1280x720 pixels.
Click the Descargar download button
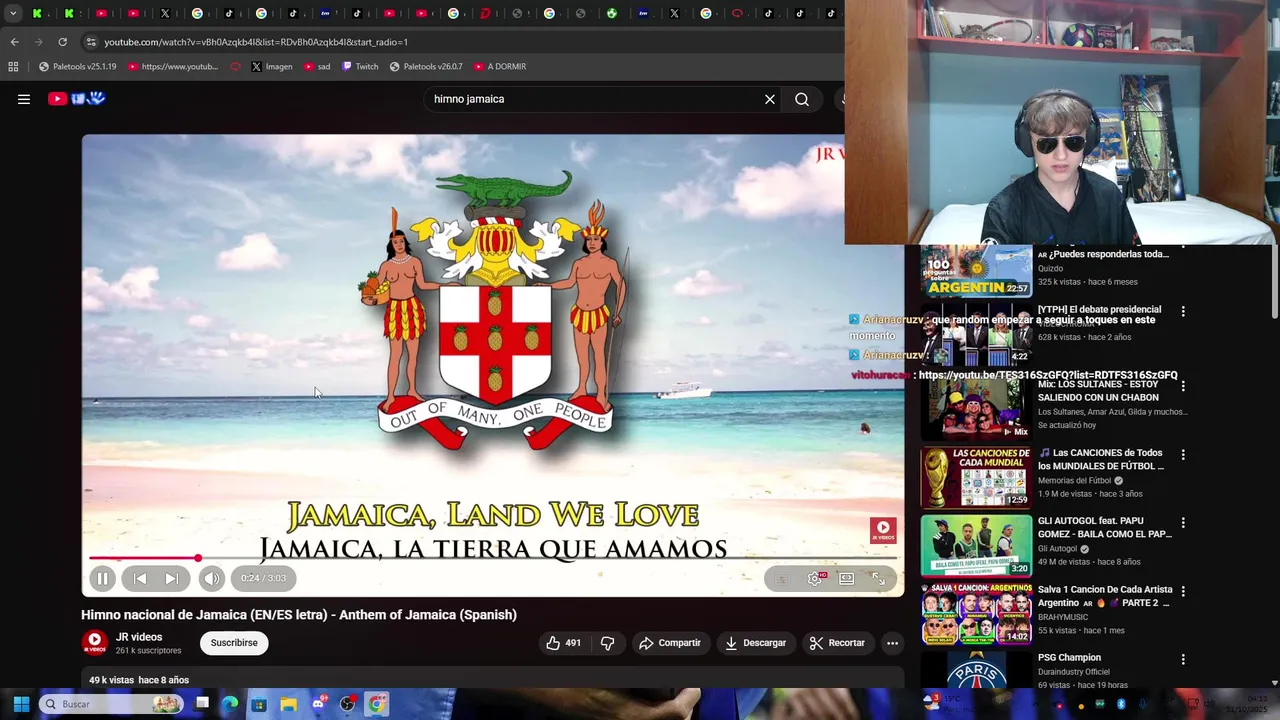point(756,643)
